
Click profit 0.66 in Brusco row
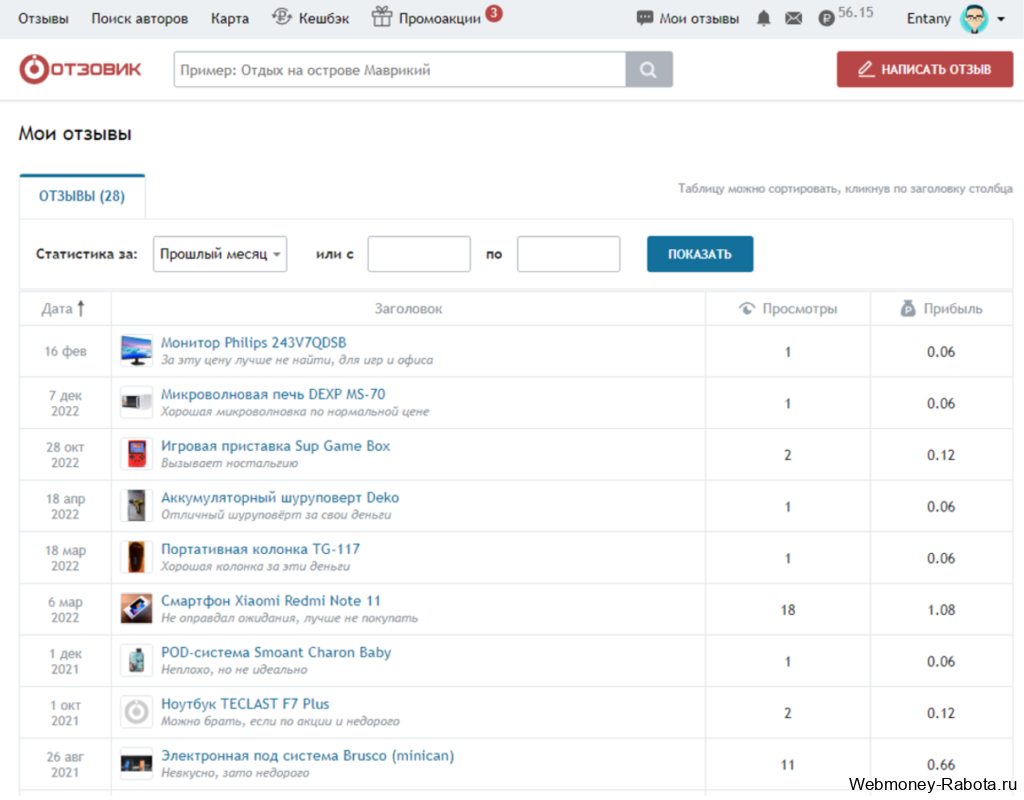coord(941,764)
